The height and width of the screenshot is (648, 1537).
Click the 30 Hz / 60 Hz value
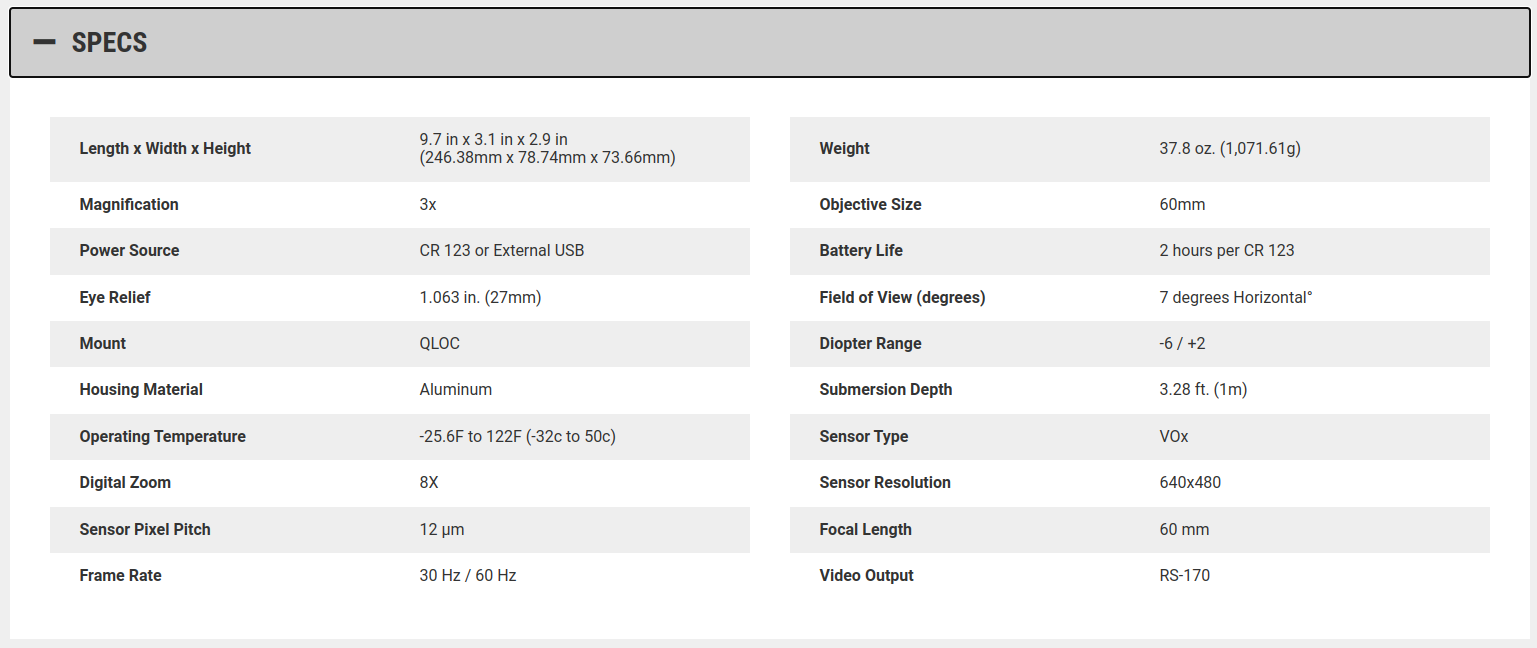point(467,576)
